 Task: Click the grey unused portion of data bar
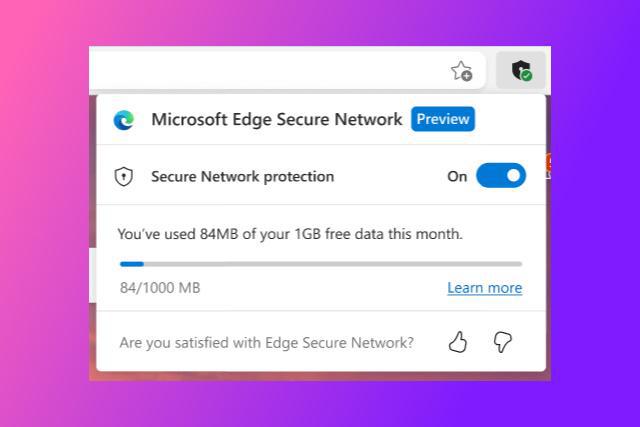(x=333, y=264)
